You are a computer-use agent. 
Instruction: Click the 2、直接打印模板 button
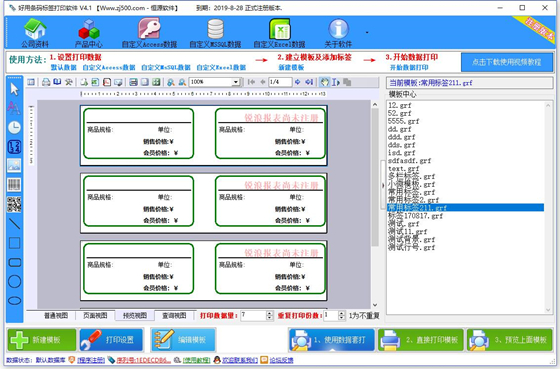(421, 340)
